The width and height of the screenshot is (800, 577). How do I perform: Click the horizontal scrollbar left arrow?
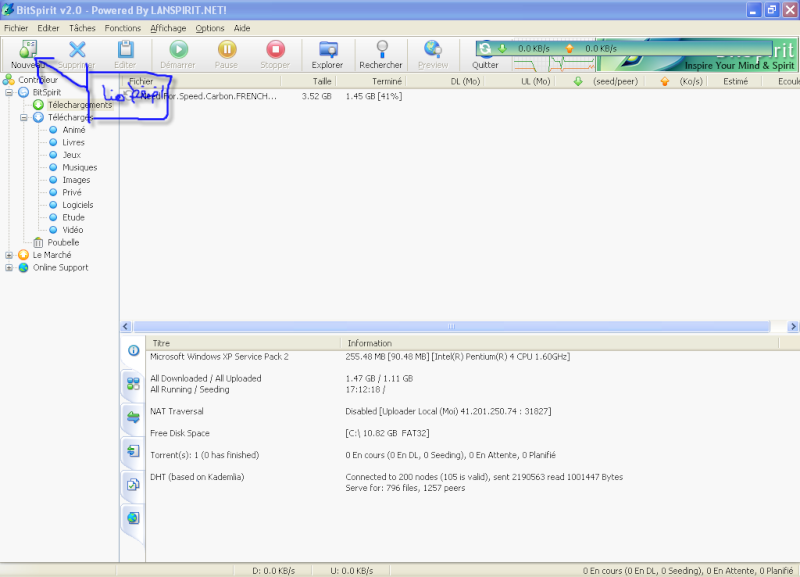tap(126, 327)
